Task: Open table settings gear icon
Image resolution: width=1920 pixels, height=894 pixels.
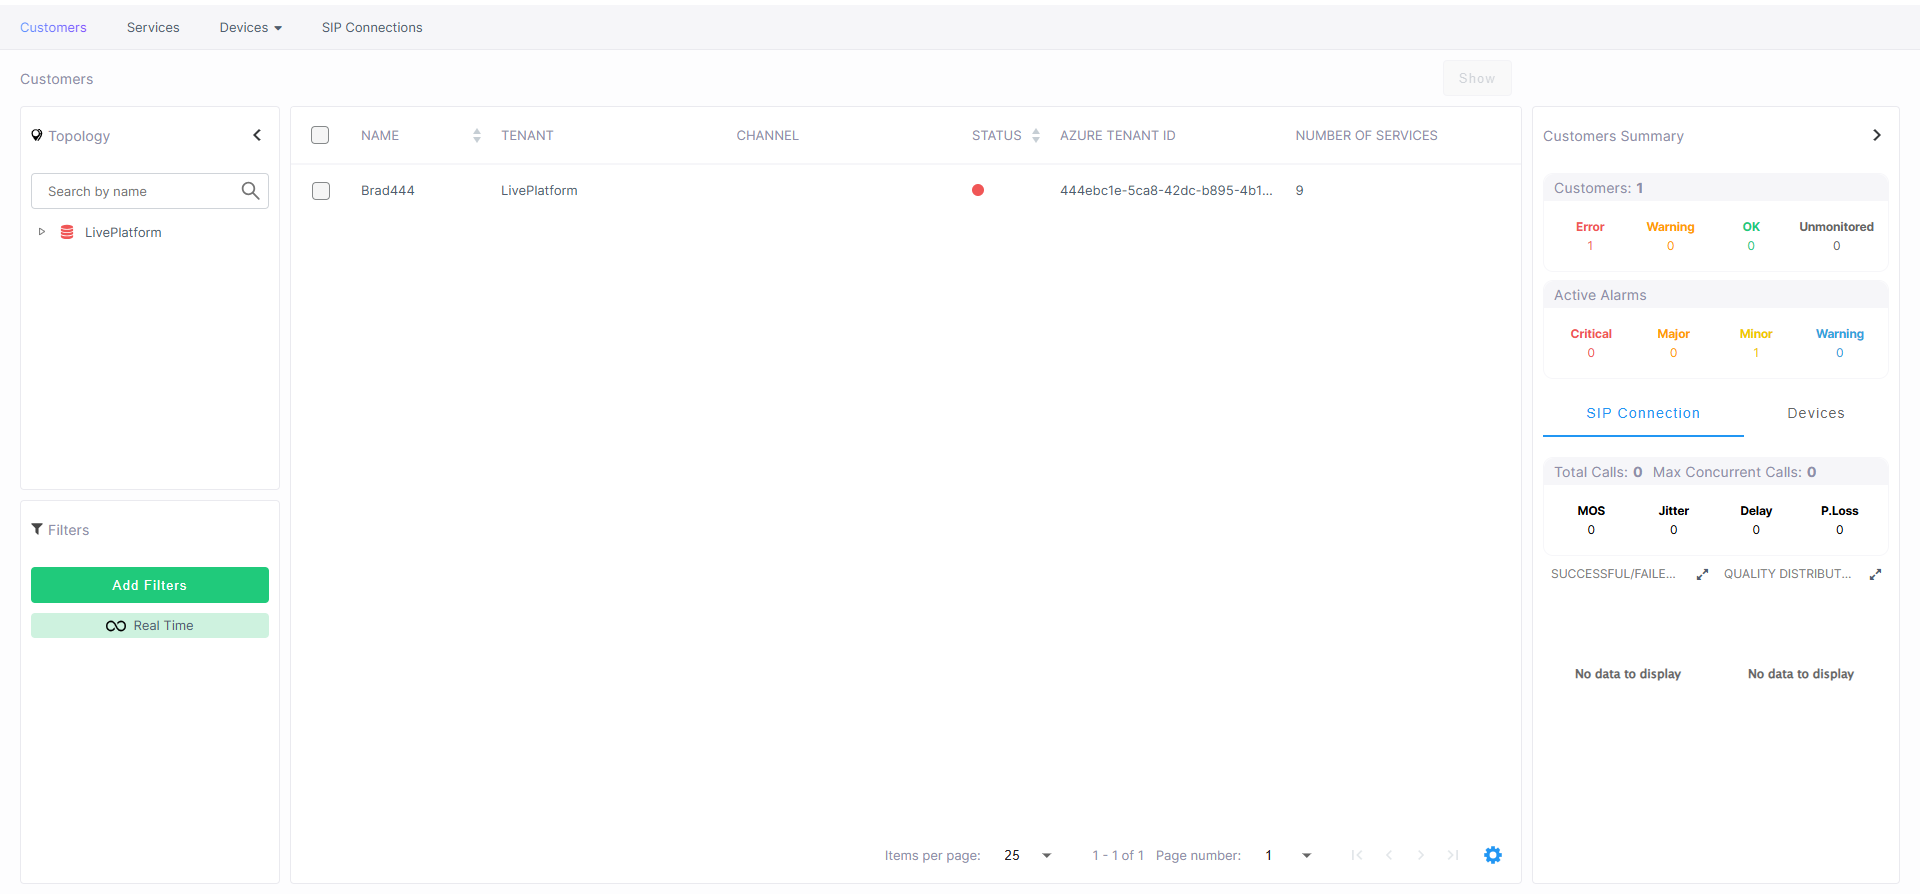Action: (x=1492, y=855)
